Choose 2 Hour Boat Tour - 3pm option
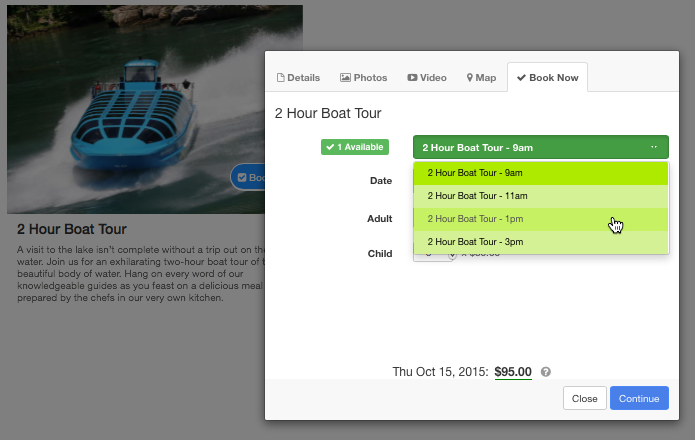 [541, 242]
